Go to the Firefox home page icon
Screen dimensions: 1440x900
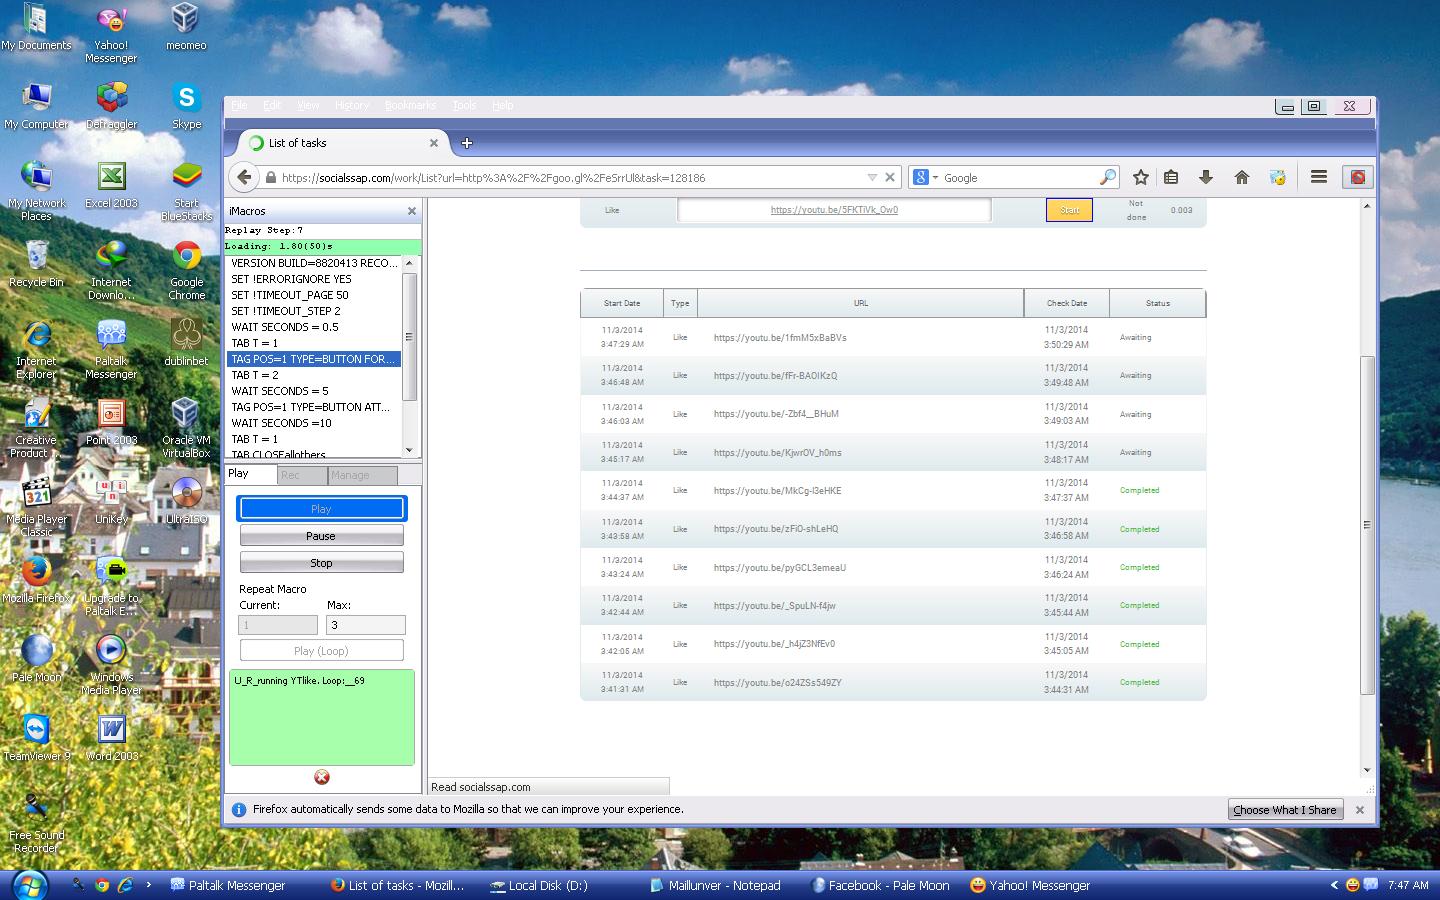[x=1241, y=177]
